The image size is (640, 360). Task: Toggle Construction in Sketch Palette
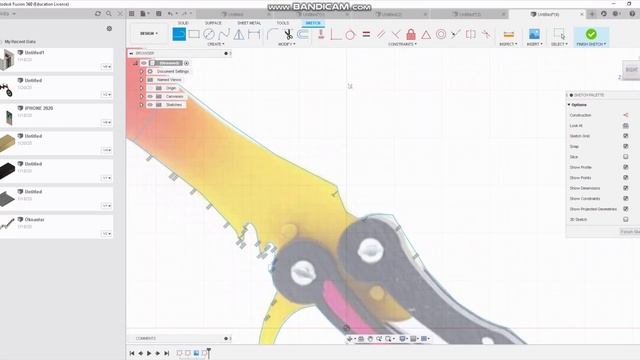pos(625,115)
